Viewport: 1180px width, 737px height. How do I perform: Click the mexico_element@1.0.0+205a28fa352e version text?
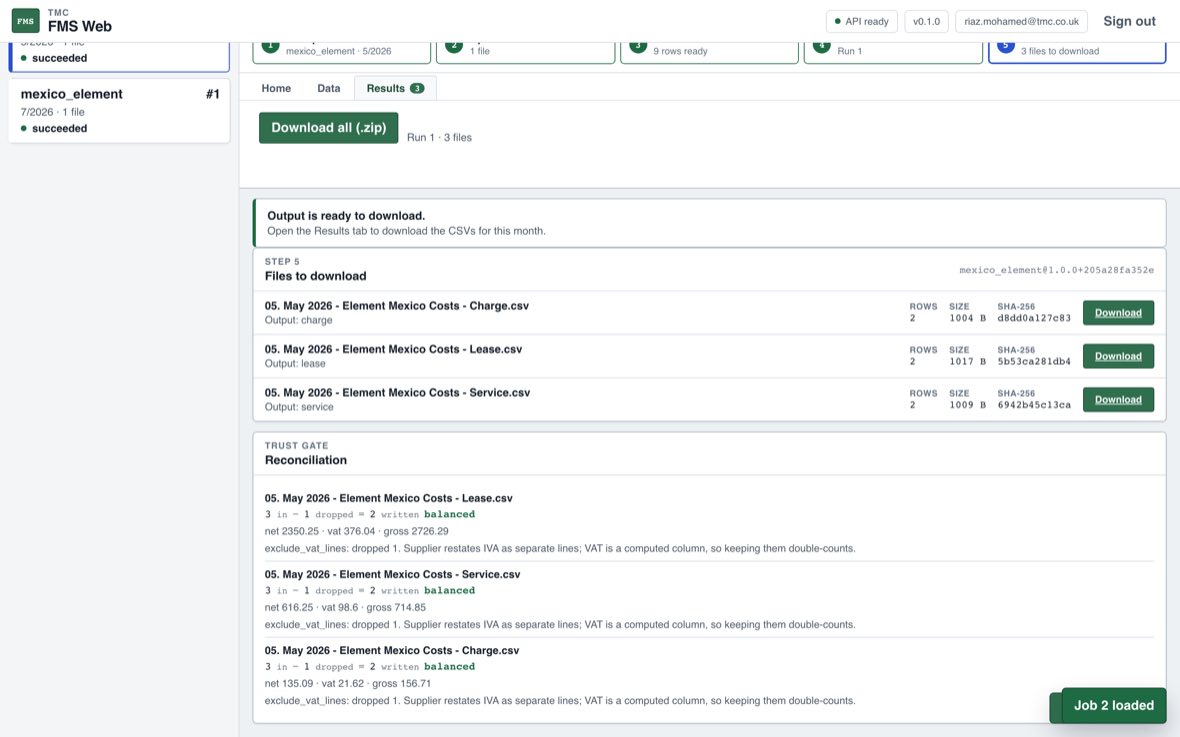pos(1057,270)
